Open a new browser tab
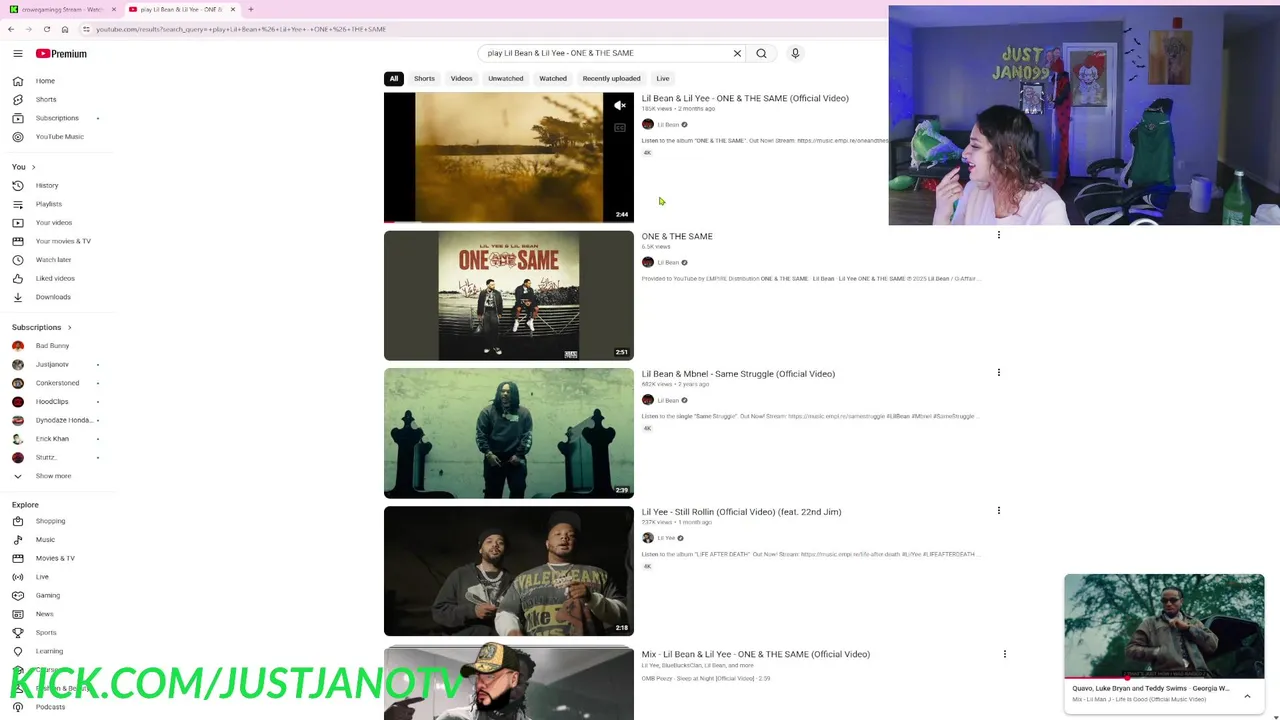The width and height of the screenshot is (1280, 720). [250, 9]
